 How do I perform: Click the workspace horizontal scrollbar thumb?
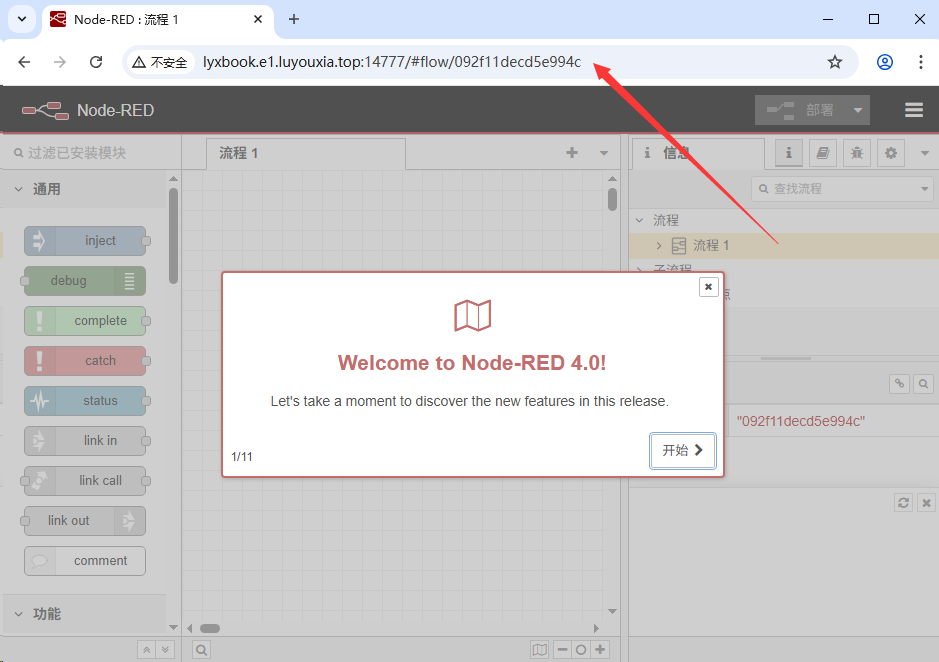pos(210,628)
